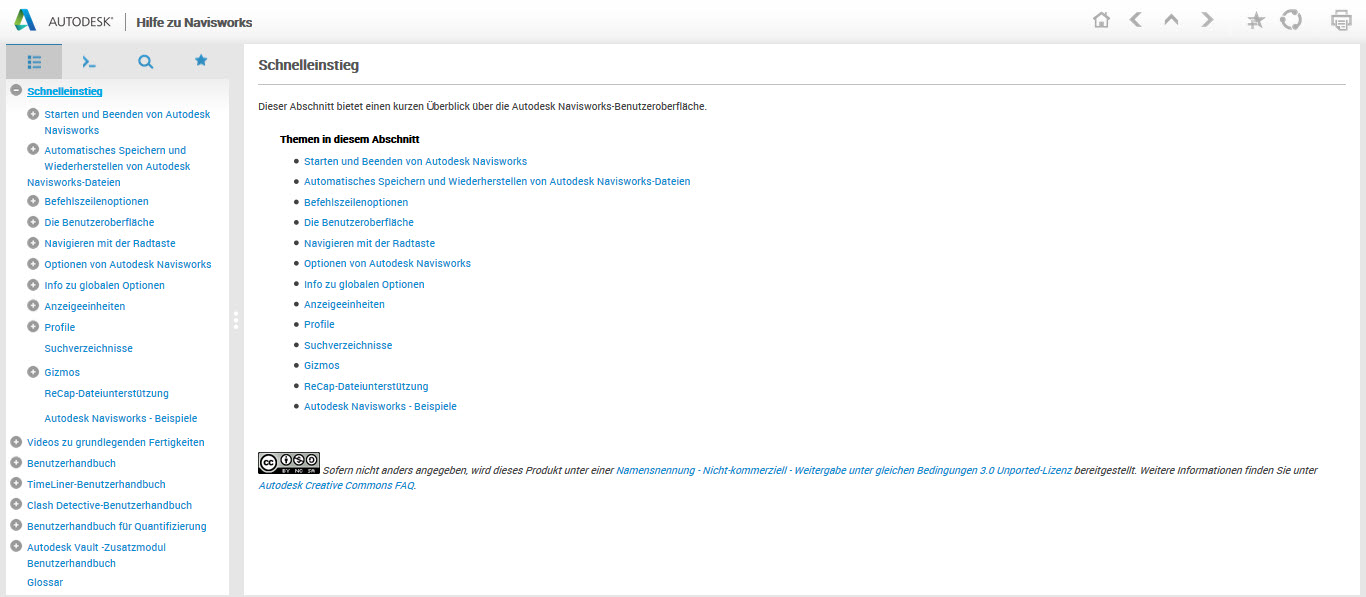This screenshot has height=597, width=1366.
Task: Print the page with printer icon
Action: pos(1341,20)
